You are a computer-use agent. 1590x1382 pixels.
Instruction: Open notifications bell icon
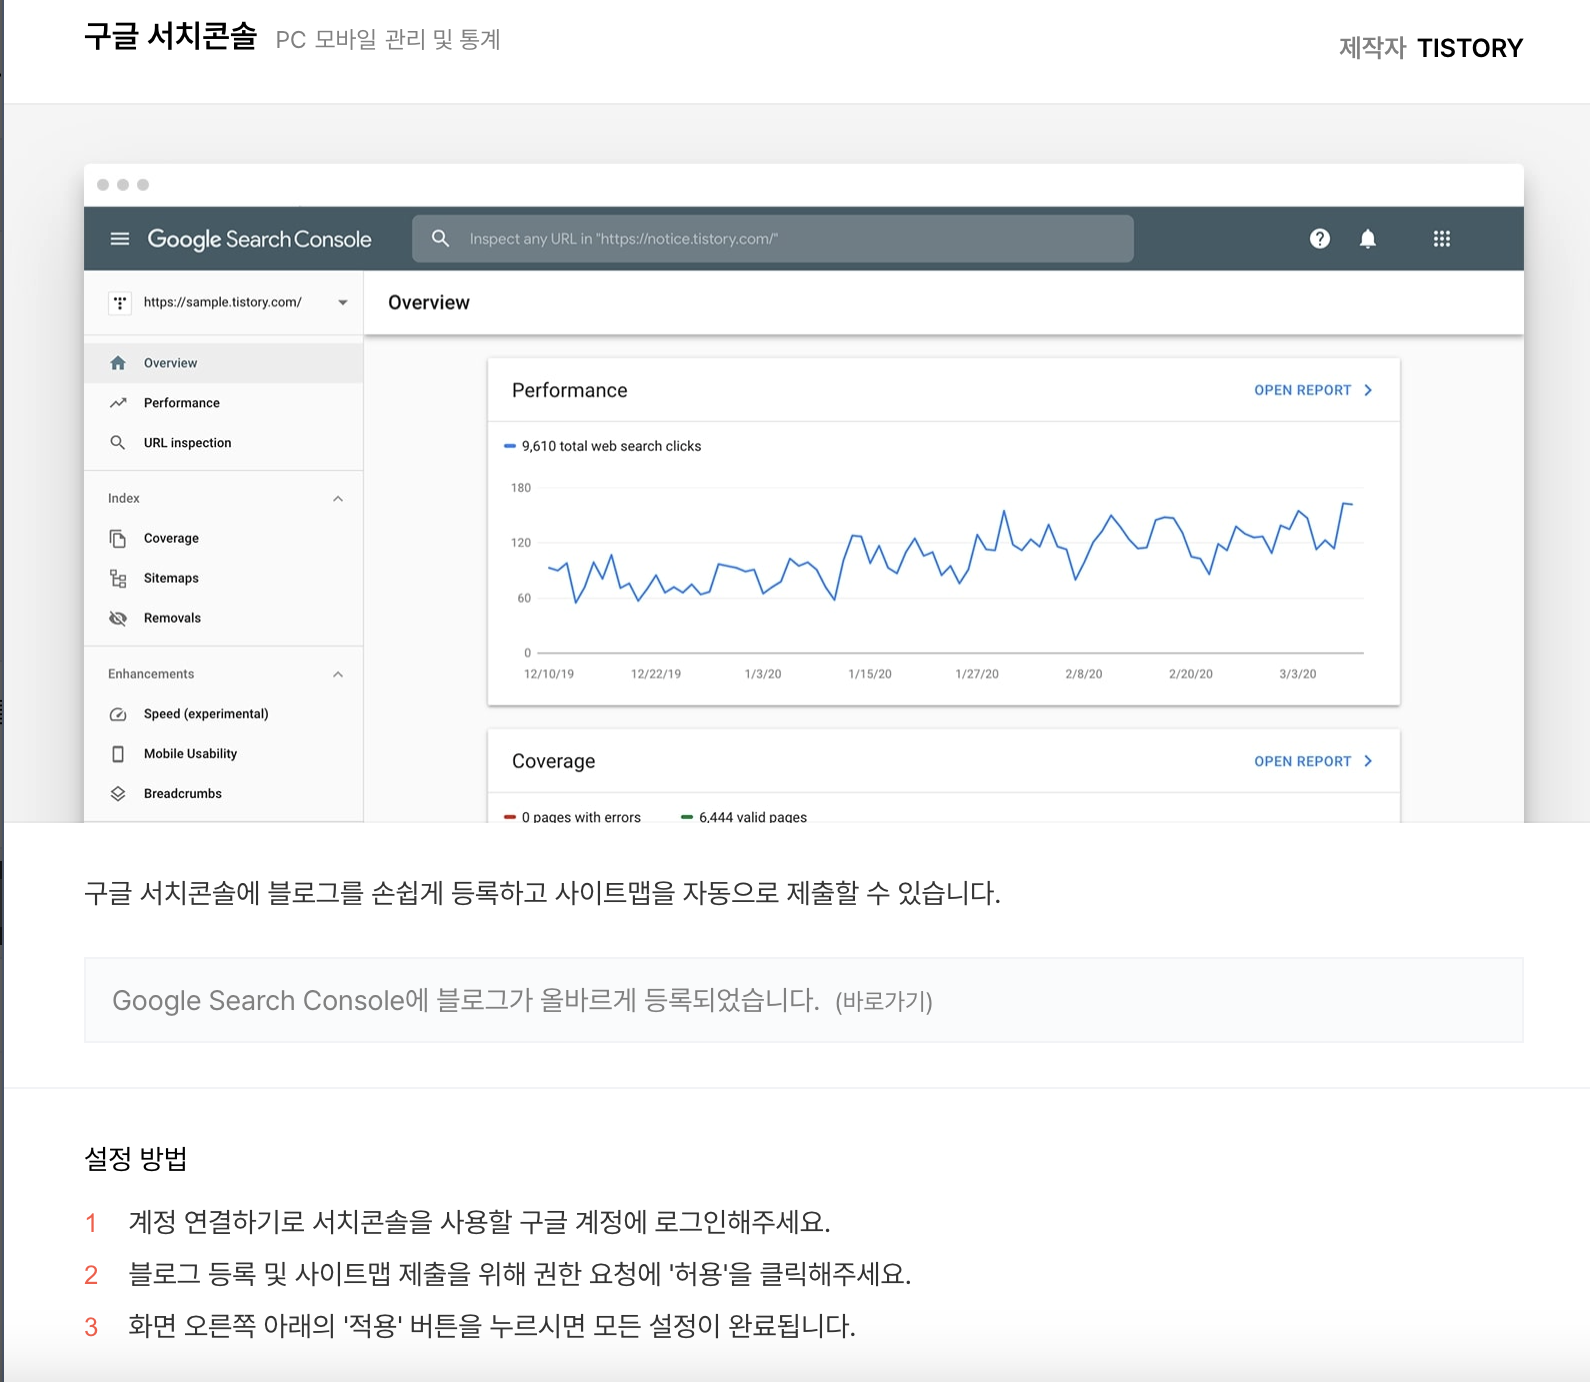pyautogui.click(x=1368, y=238)
